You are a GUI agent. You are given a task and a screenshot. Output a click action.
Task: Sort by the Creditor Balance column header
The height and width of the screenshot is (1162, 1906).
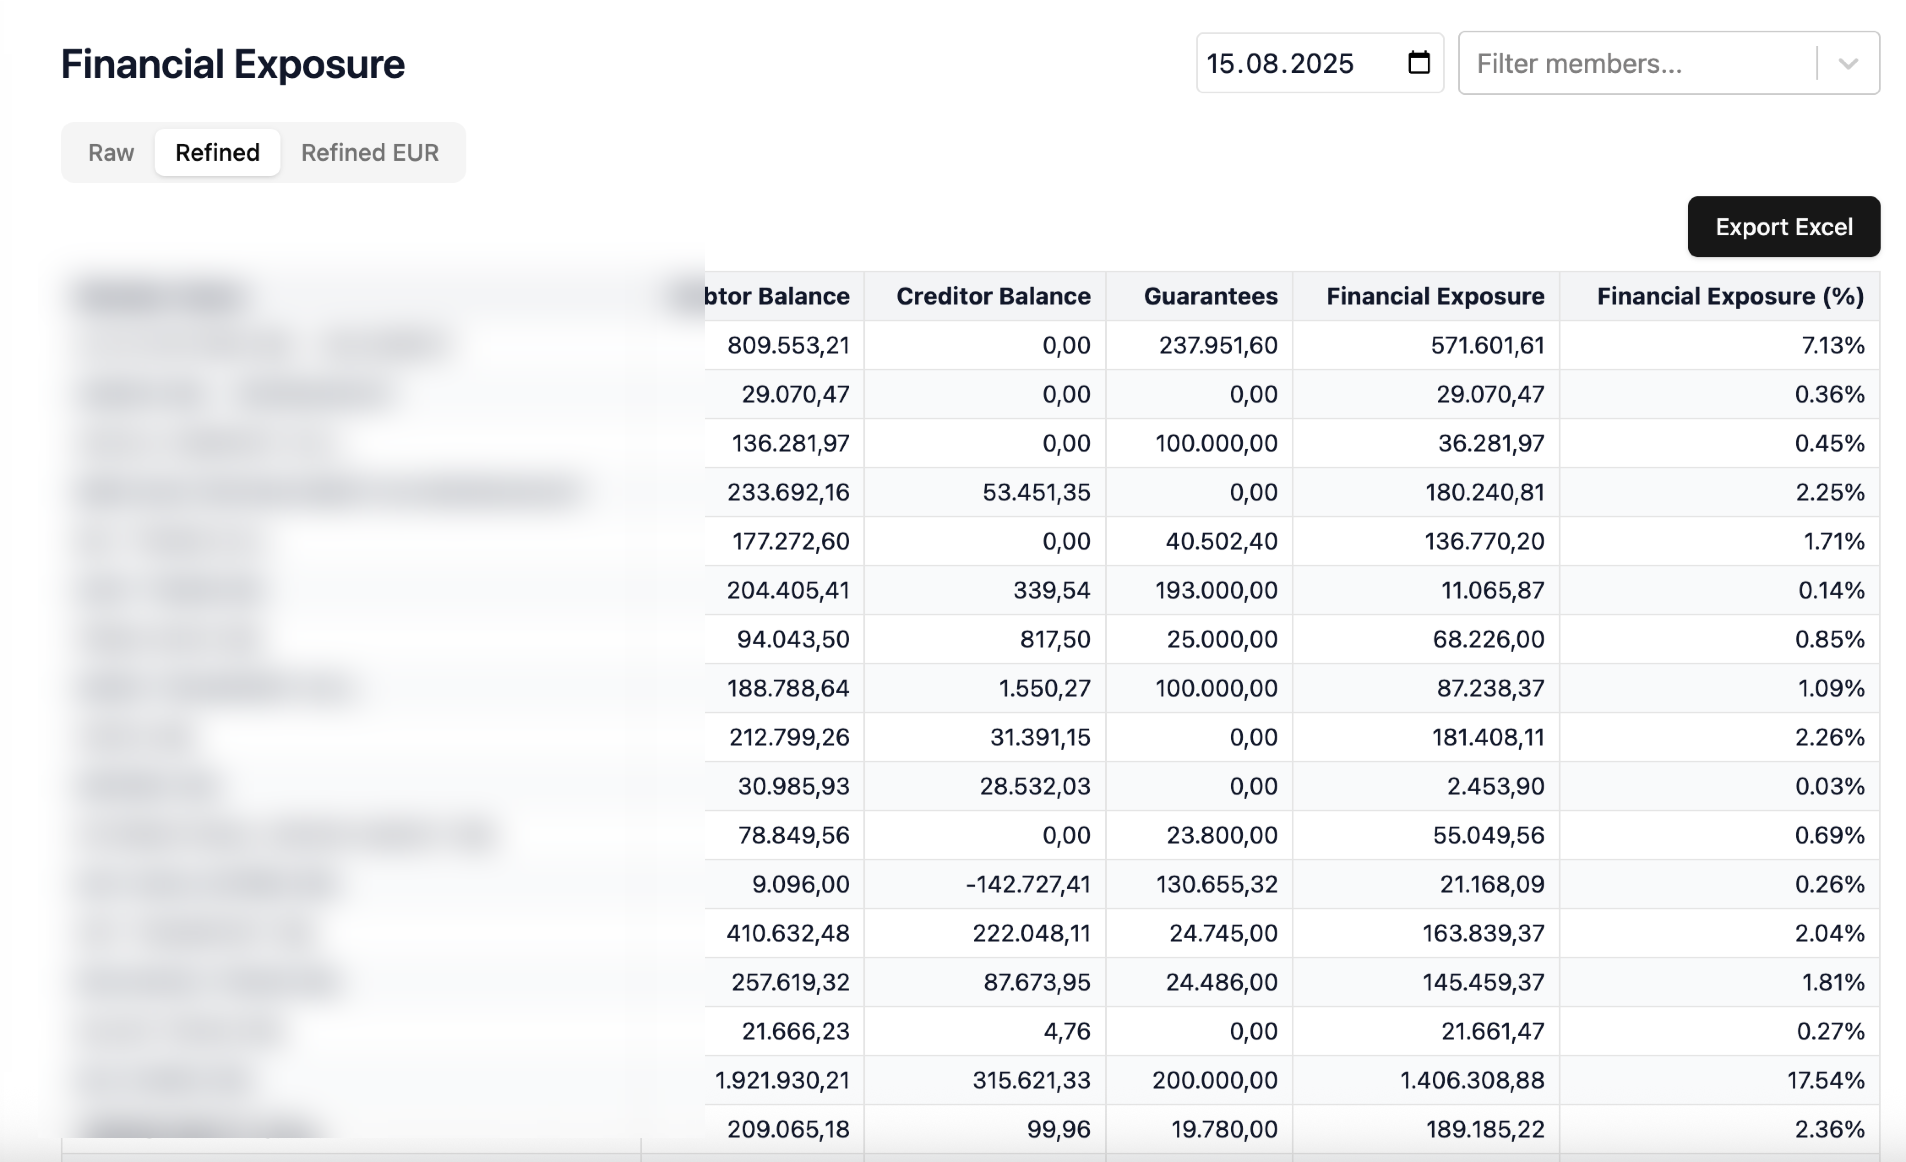[x=992, y=296]
